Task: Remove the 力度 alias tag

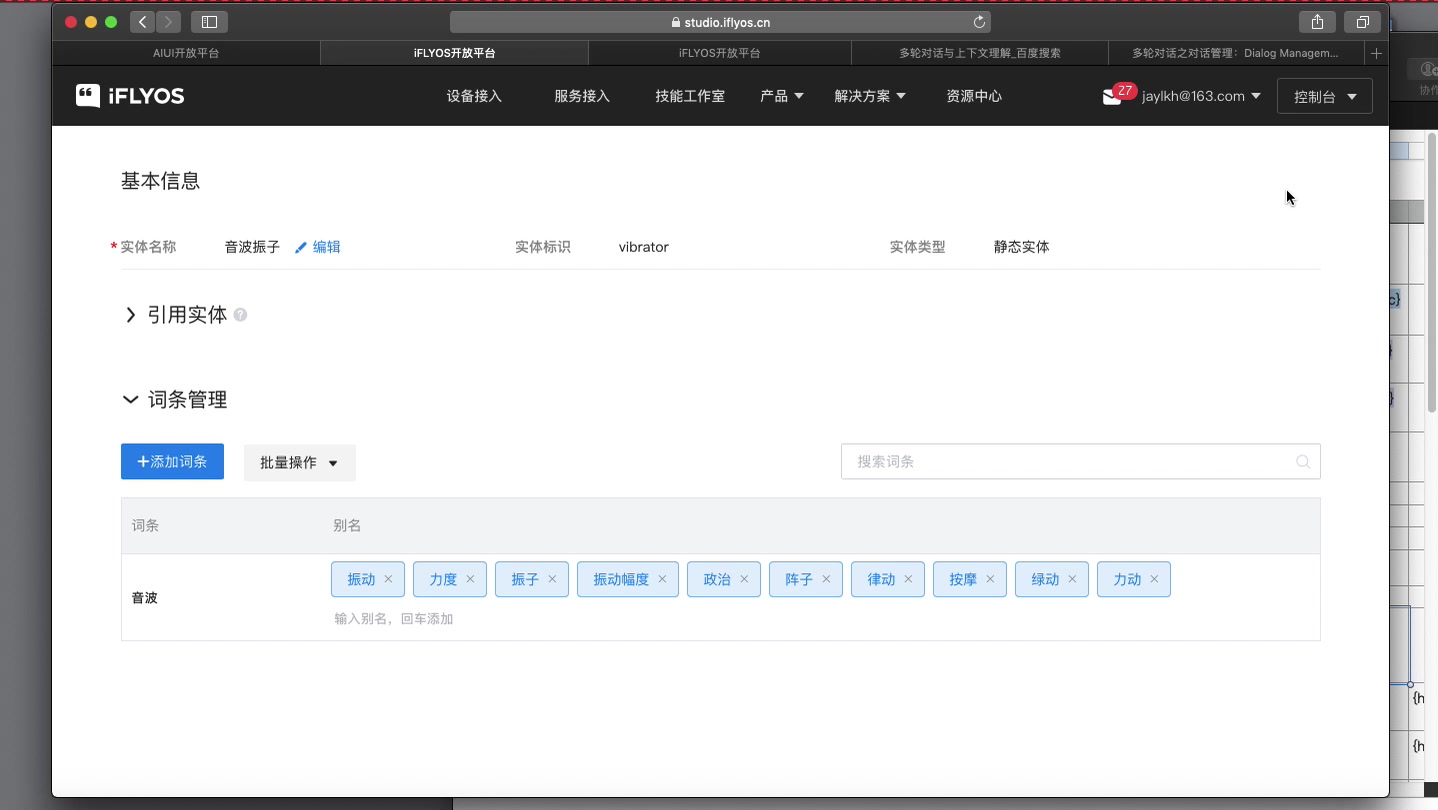Action: click(x=470, y=579)
